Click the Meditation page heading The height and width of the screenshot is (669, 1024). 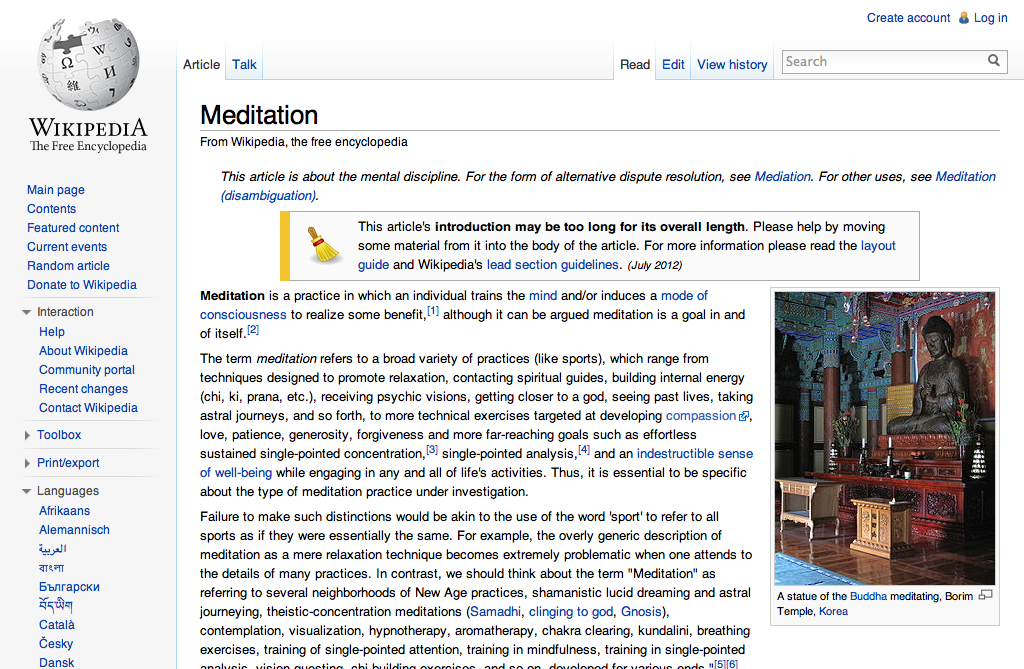(259, 115)
